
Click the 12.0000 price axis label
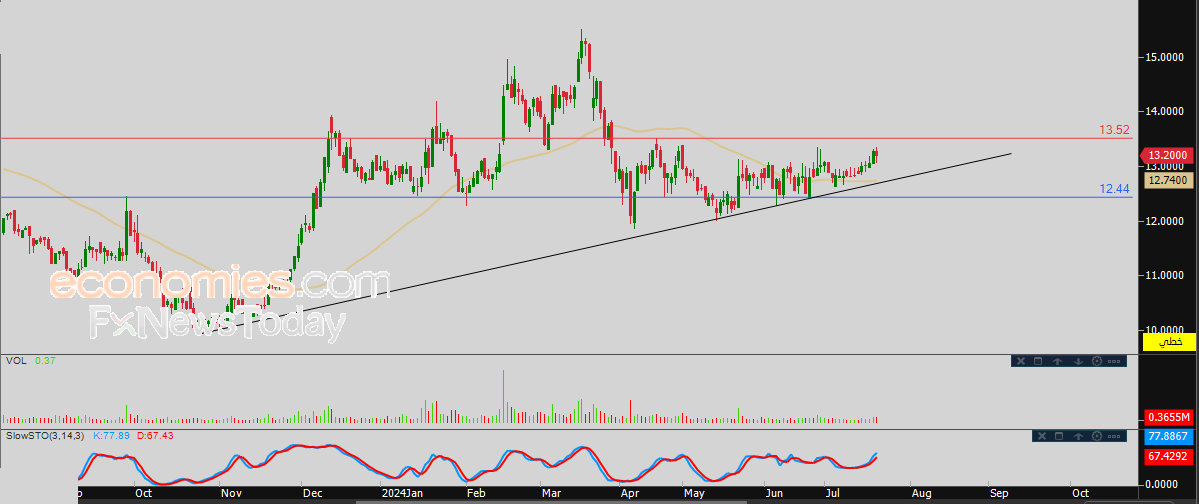tap(1165, 221)
